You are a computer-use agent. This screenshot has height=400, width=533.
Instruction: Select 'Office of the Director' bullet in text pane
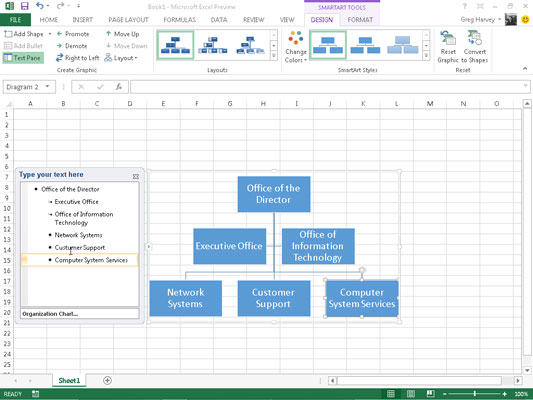pyautogui.click(x=70, y=189)
